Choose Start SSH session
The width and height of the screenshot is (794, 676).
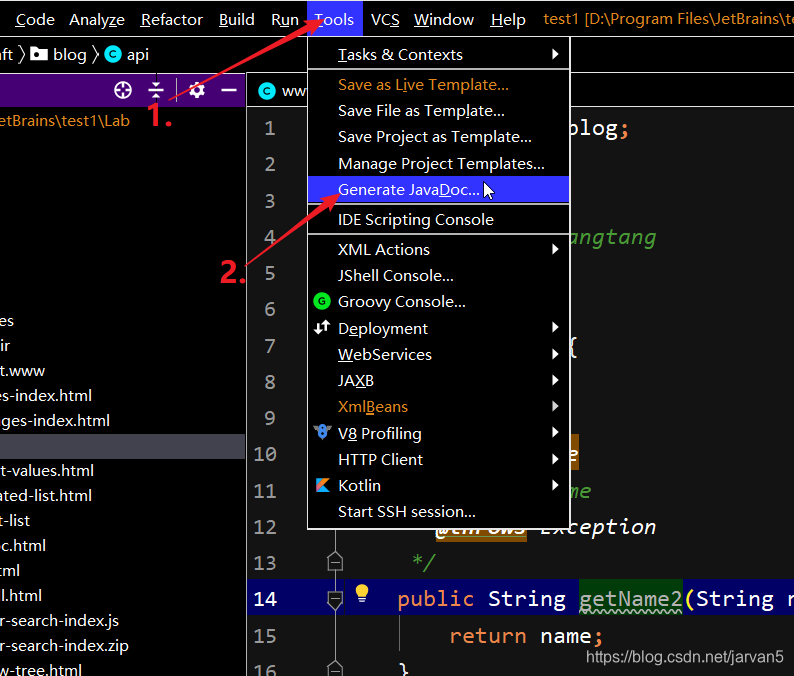coord(439,511)
